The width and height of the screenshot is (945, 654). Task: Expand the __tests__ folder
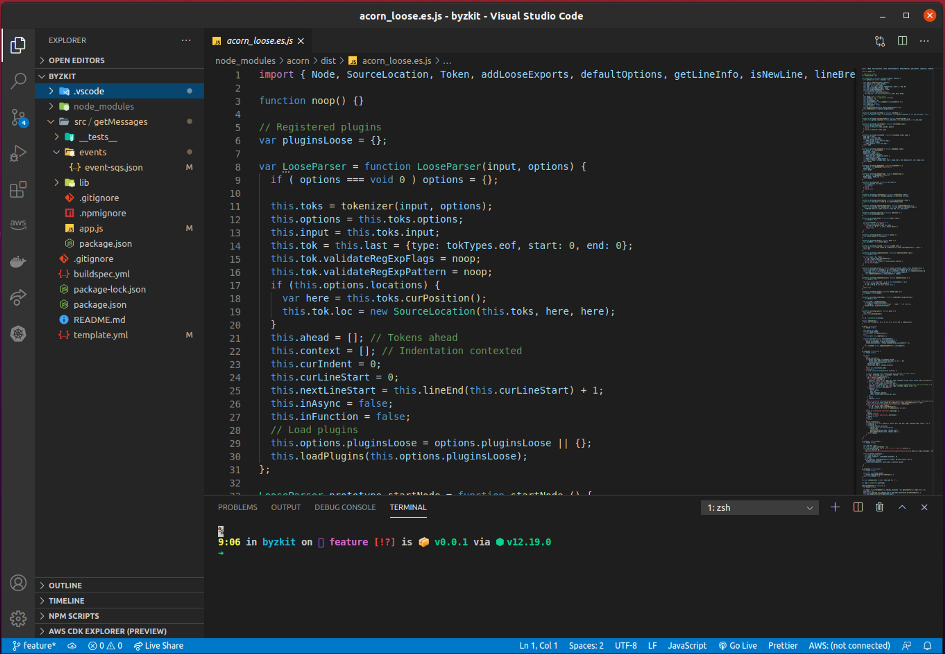click(119, 137)
